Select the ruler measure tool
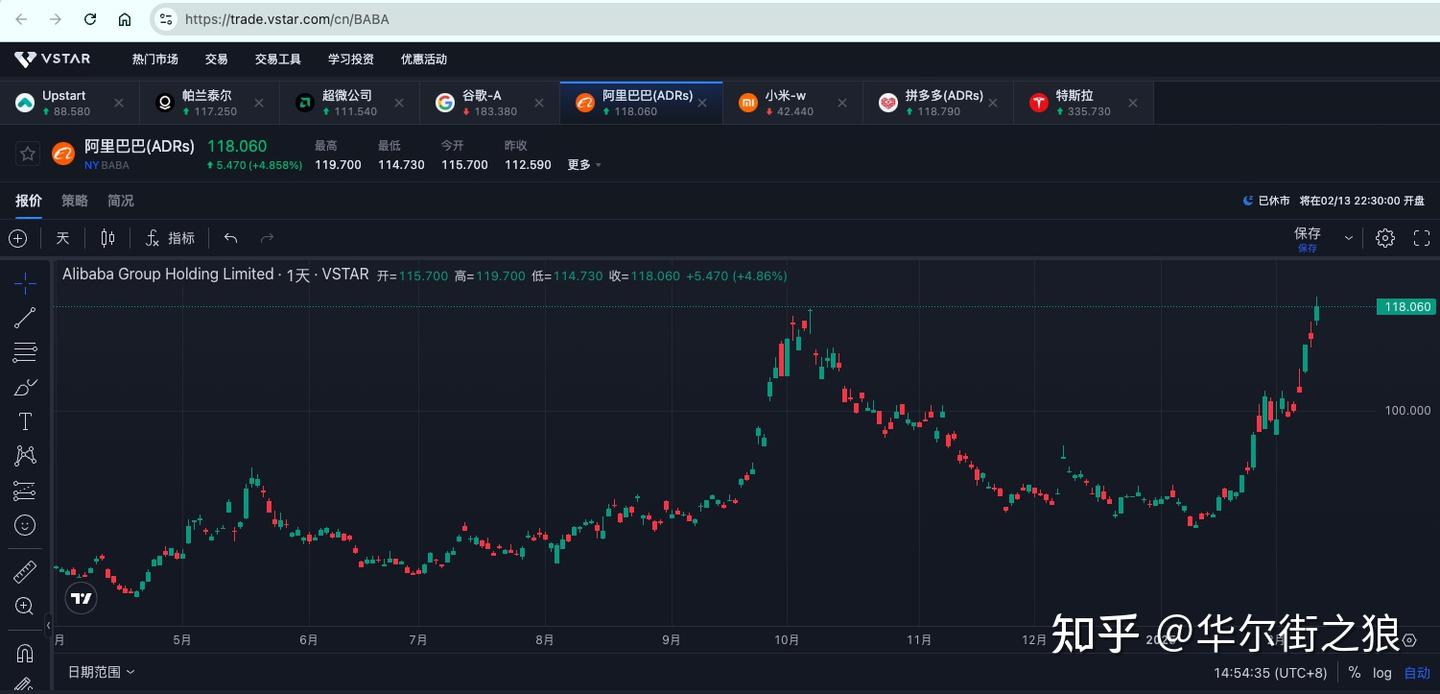Viewport: 1440px width, 694px height. point(25,571)
